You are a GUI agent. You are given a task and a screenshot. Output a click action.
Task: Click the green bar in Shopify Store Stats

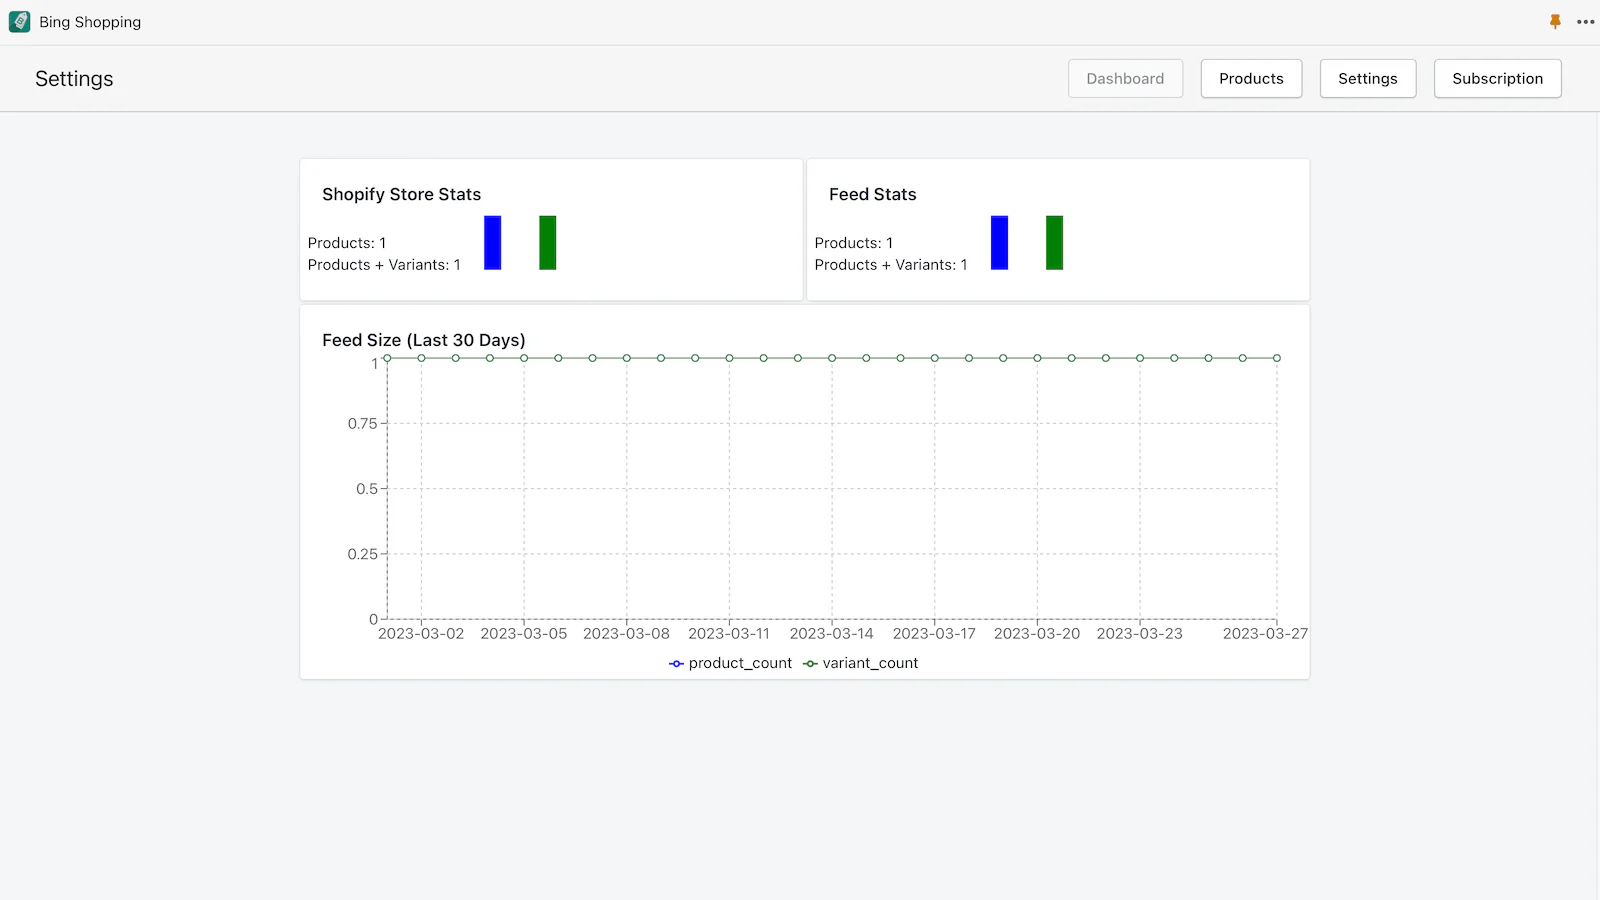tap(546, 242)
